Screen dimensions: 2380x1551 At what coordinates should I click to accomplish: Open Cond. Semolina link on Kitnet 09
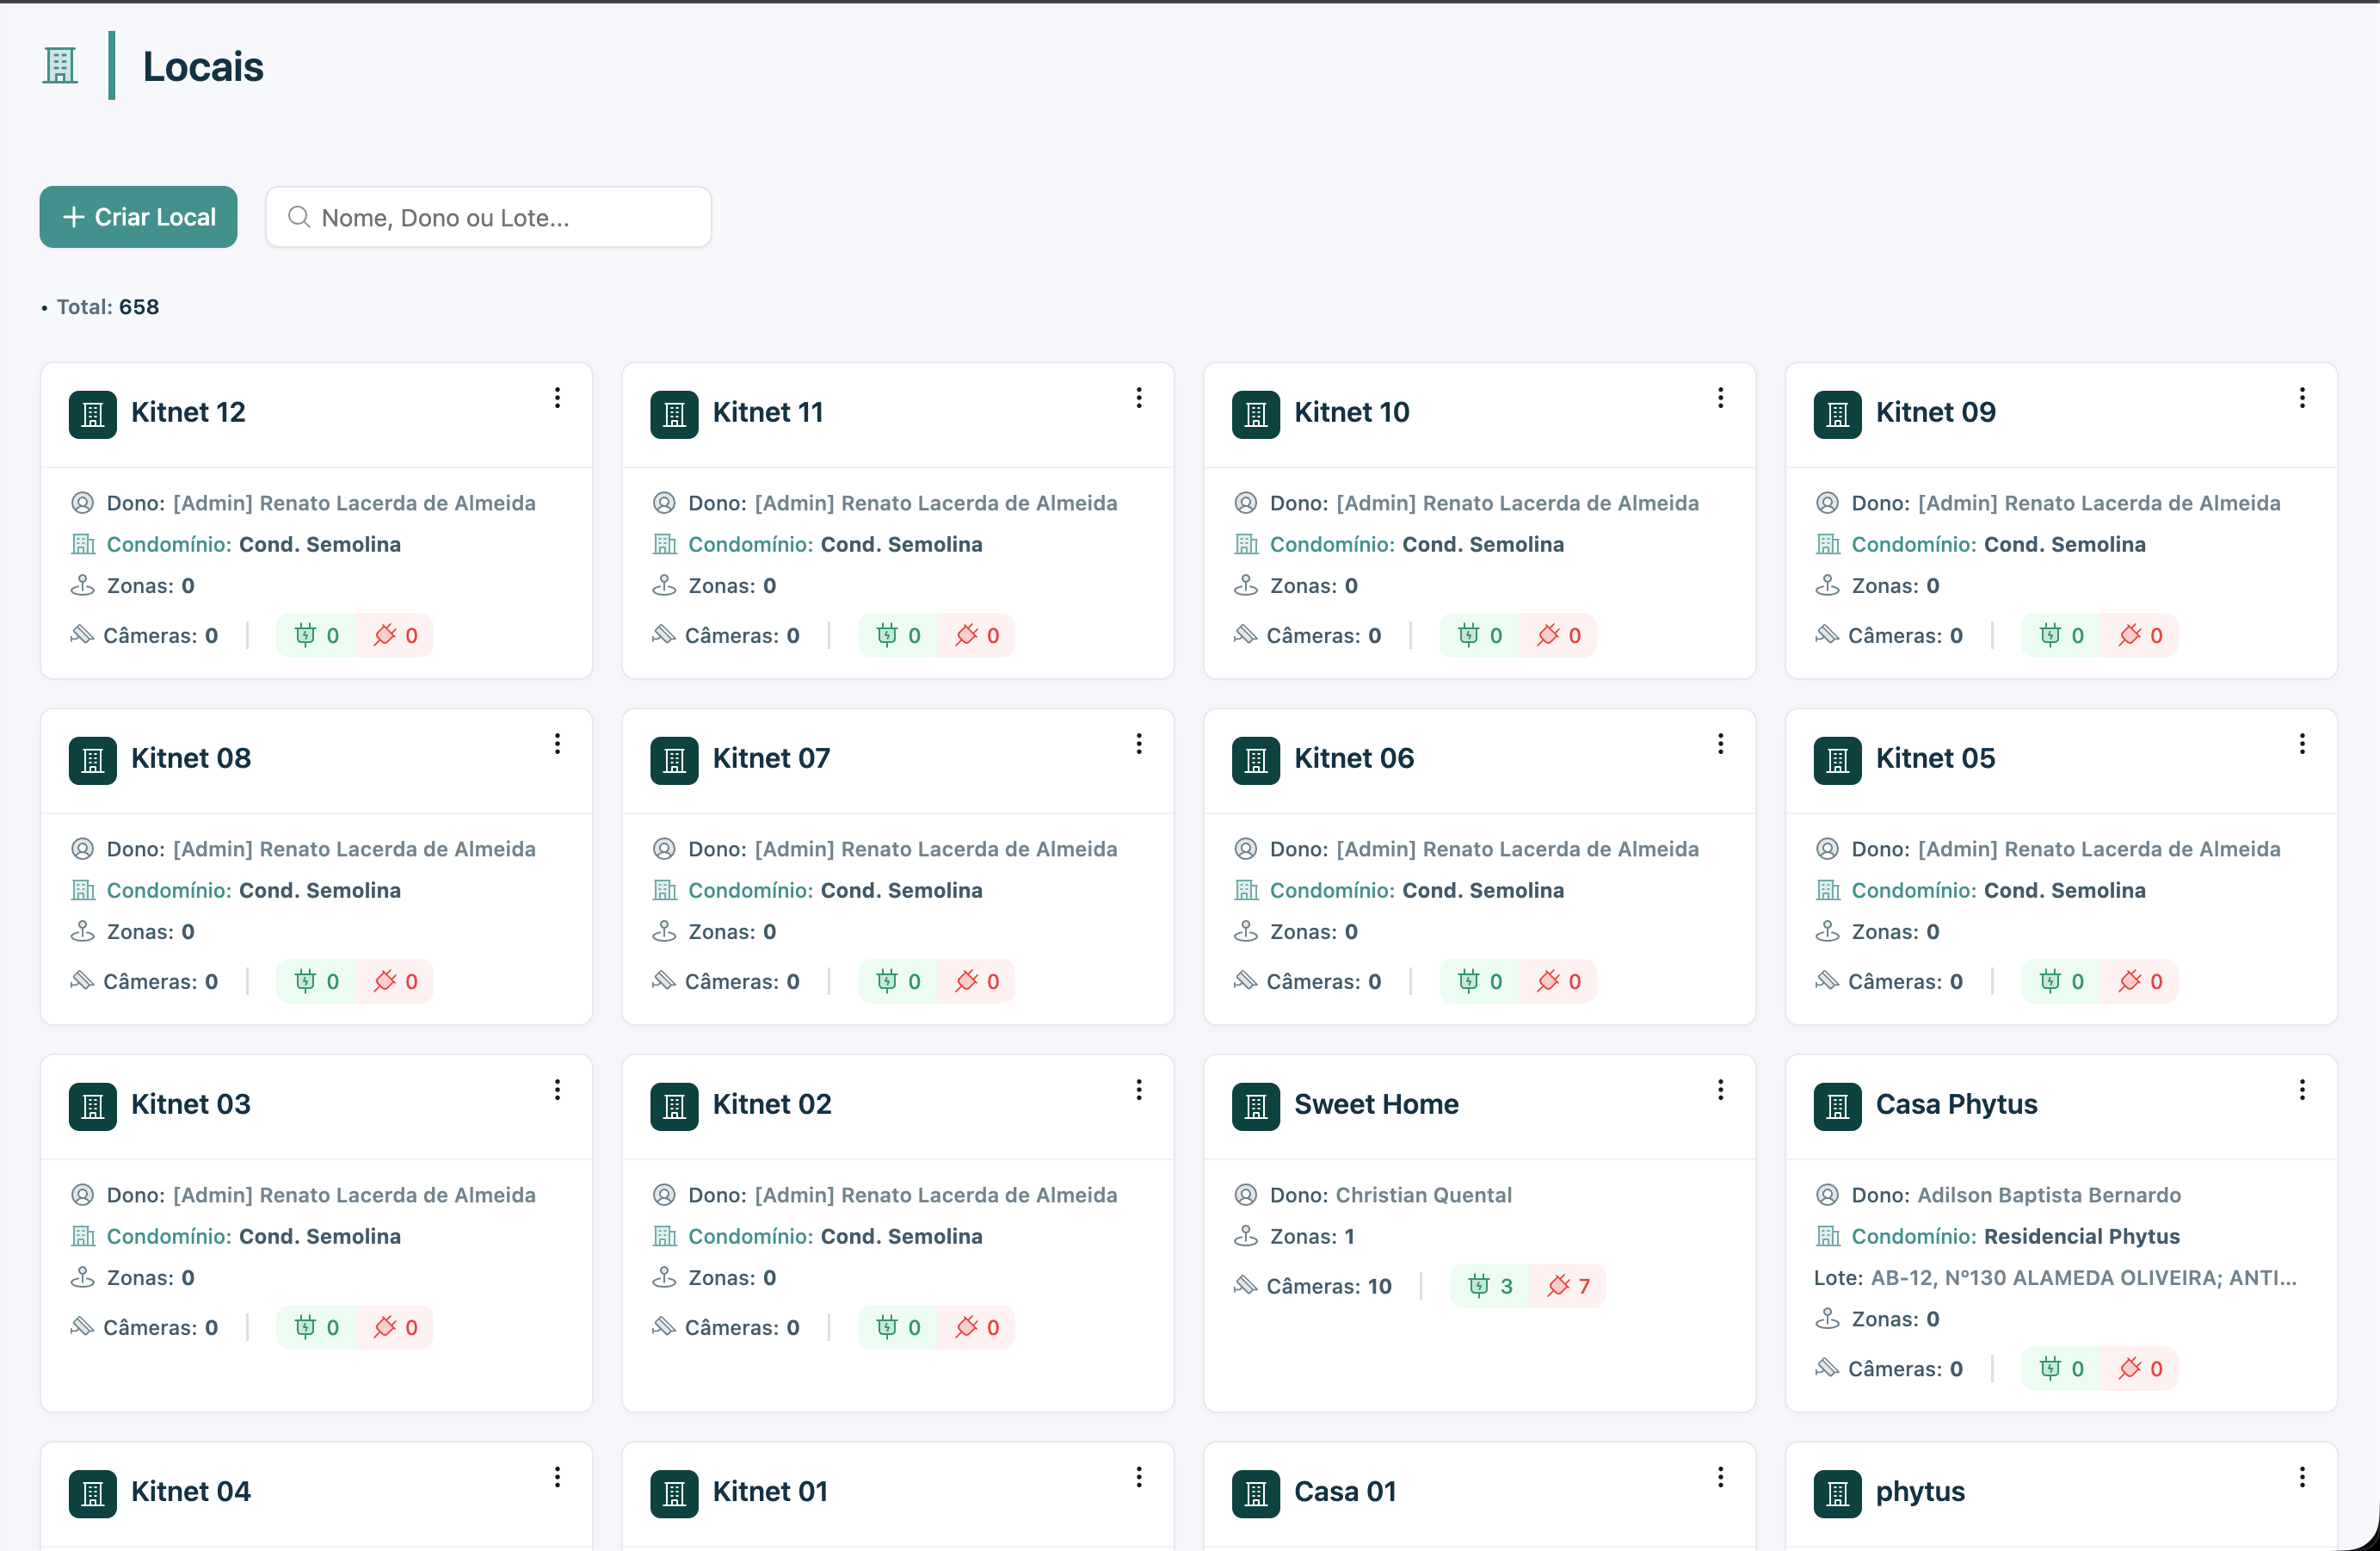point(2064,544)
